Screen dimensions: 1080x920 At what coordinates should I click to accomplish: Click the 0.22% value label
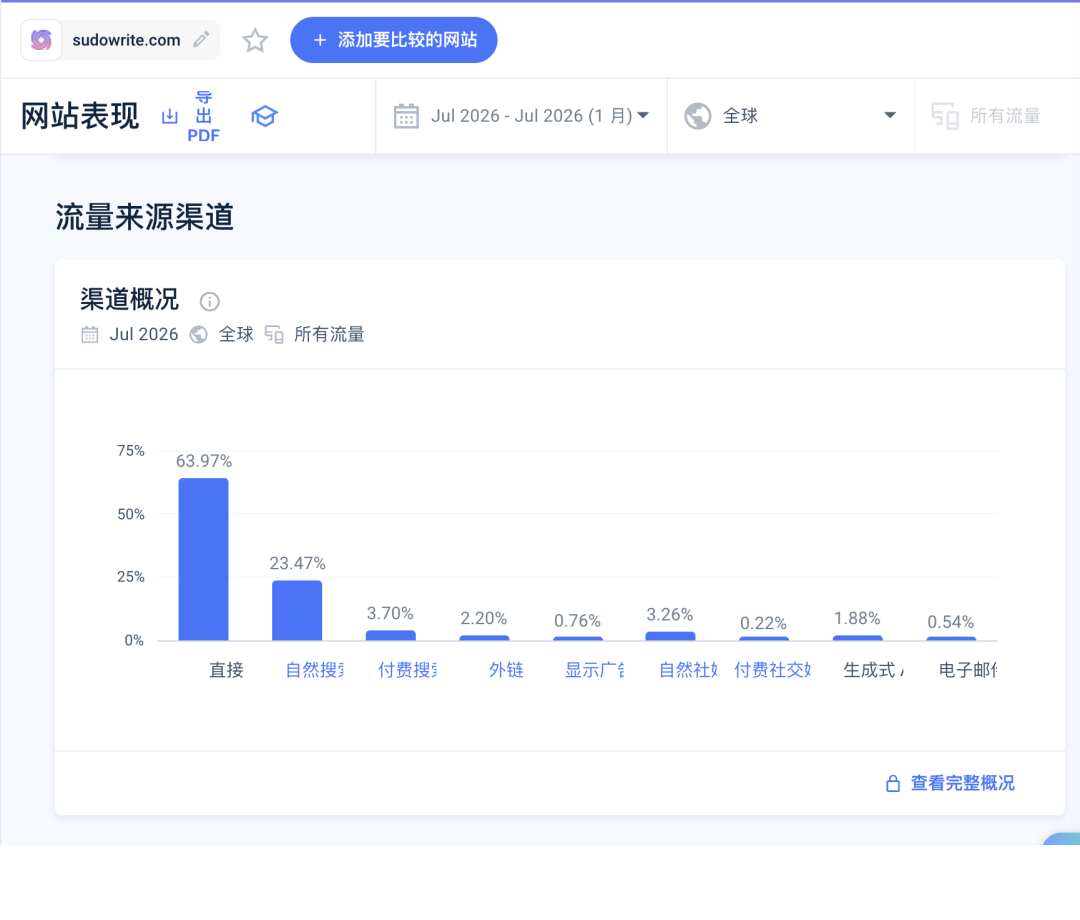click(763, 623)
